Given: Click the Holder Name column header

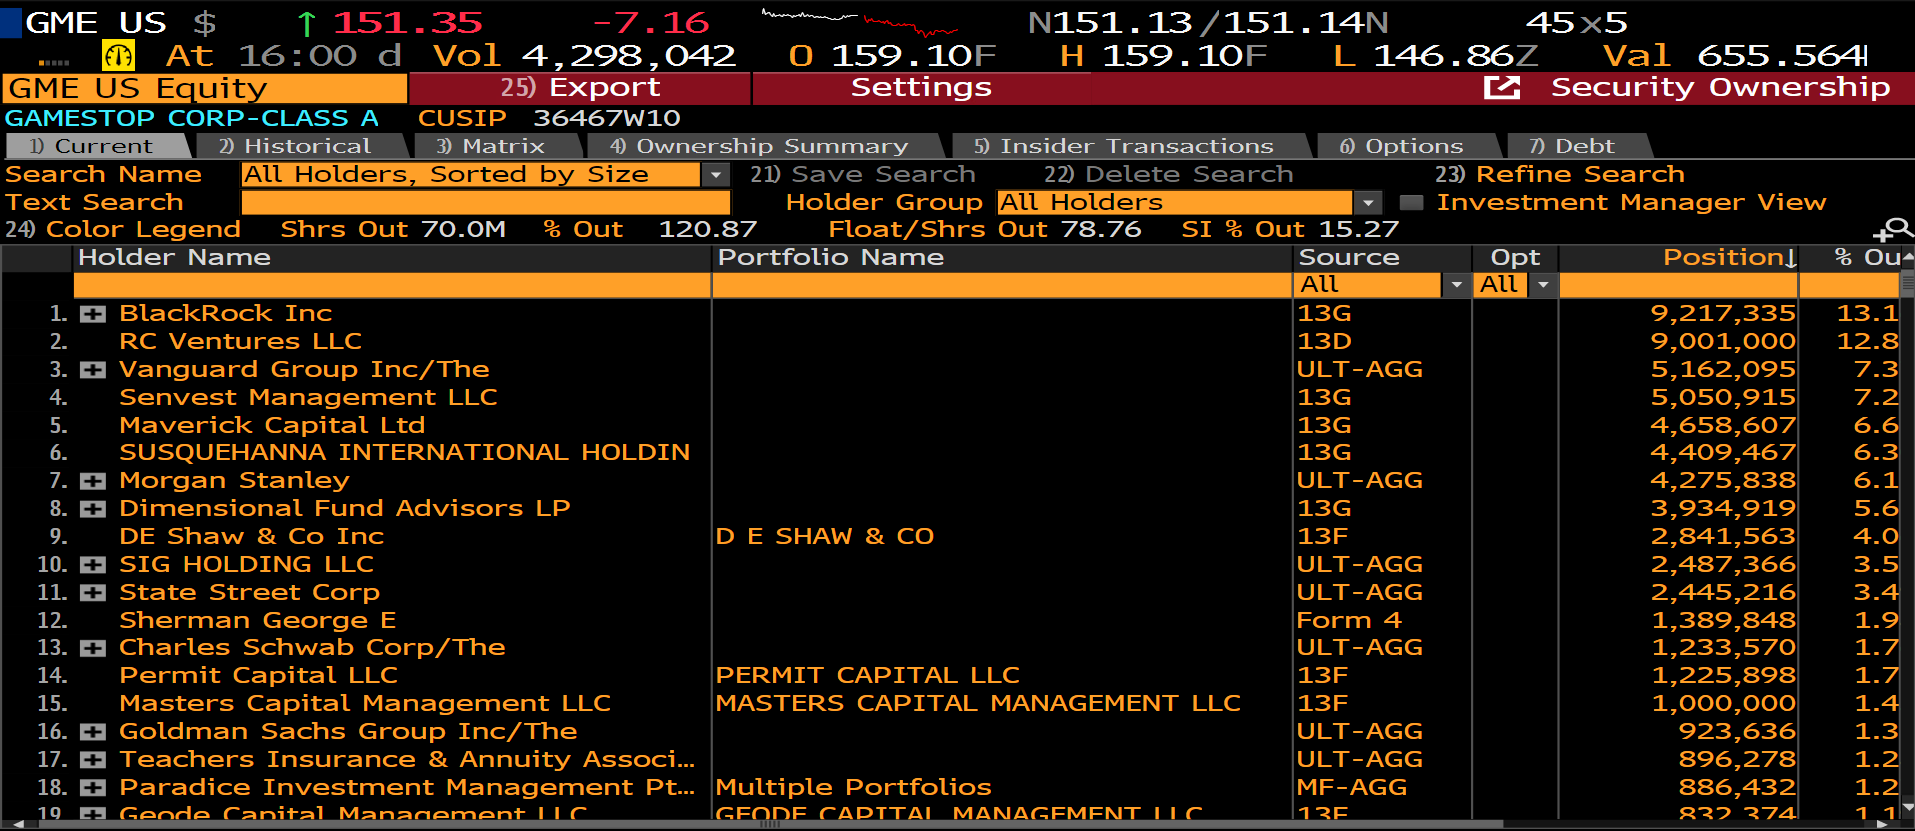Looking at the screenshot, I should (174, 257).
